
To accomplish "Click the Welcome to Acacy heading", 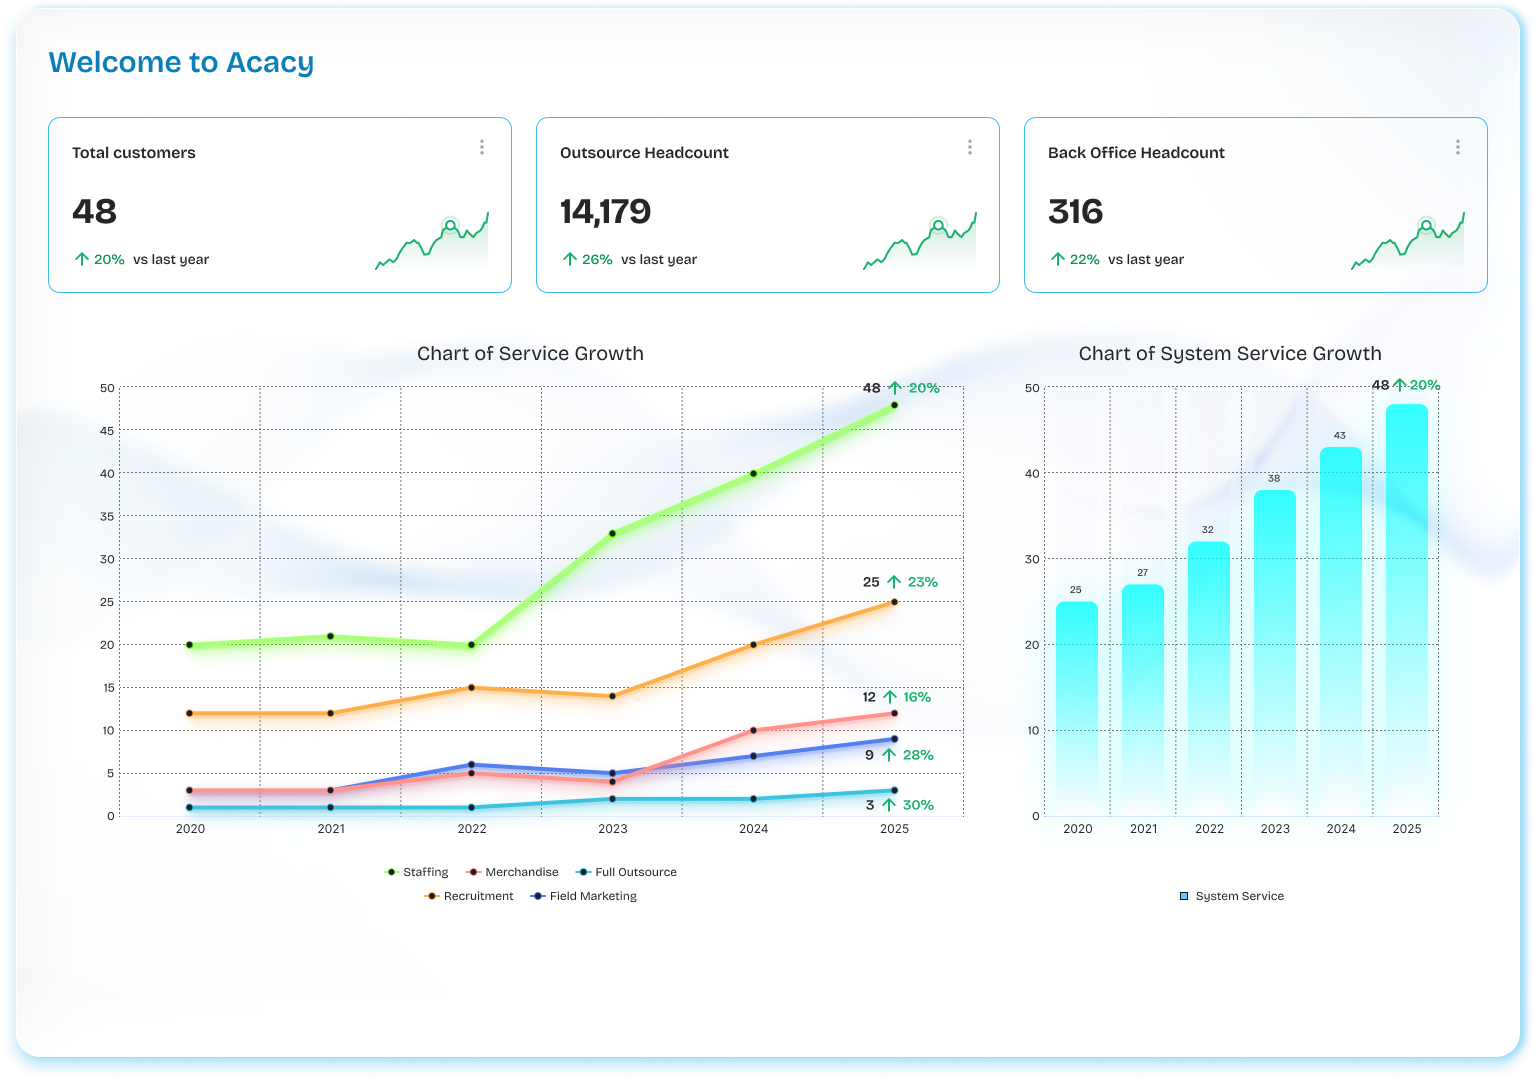I will coord(181,62).
